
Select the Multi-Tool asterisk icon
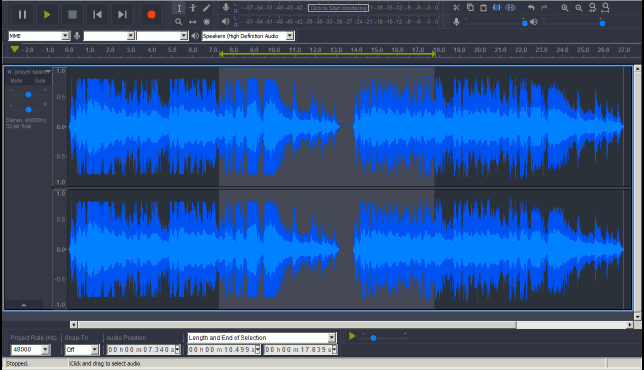207,22
